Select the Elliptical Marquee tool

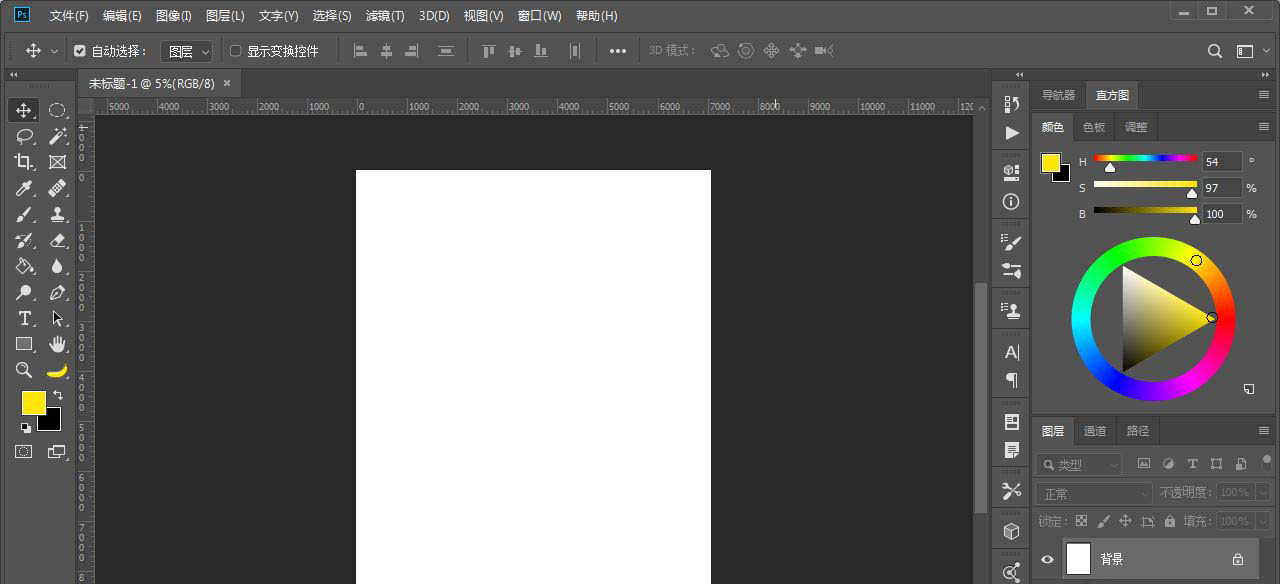pos(58,110)
